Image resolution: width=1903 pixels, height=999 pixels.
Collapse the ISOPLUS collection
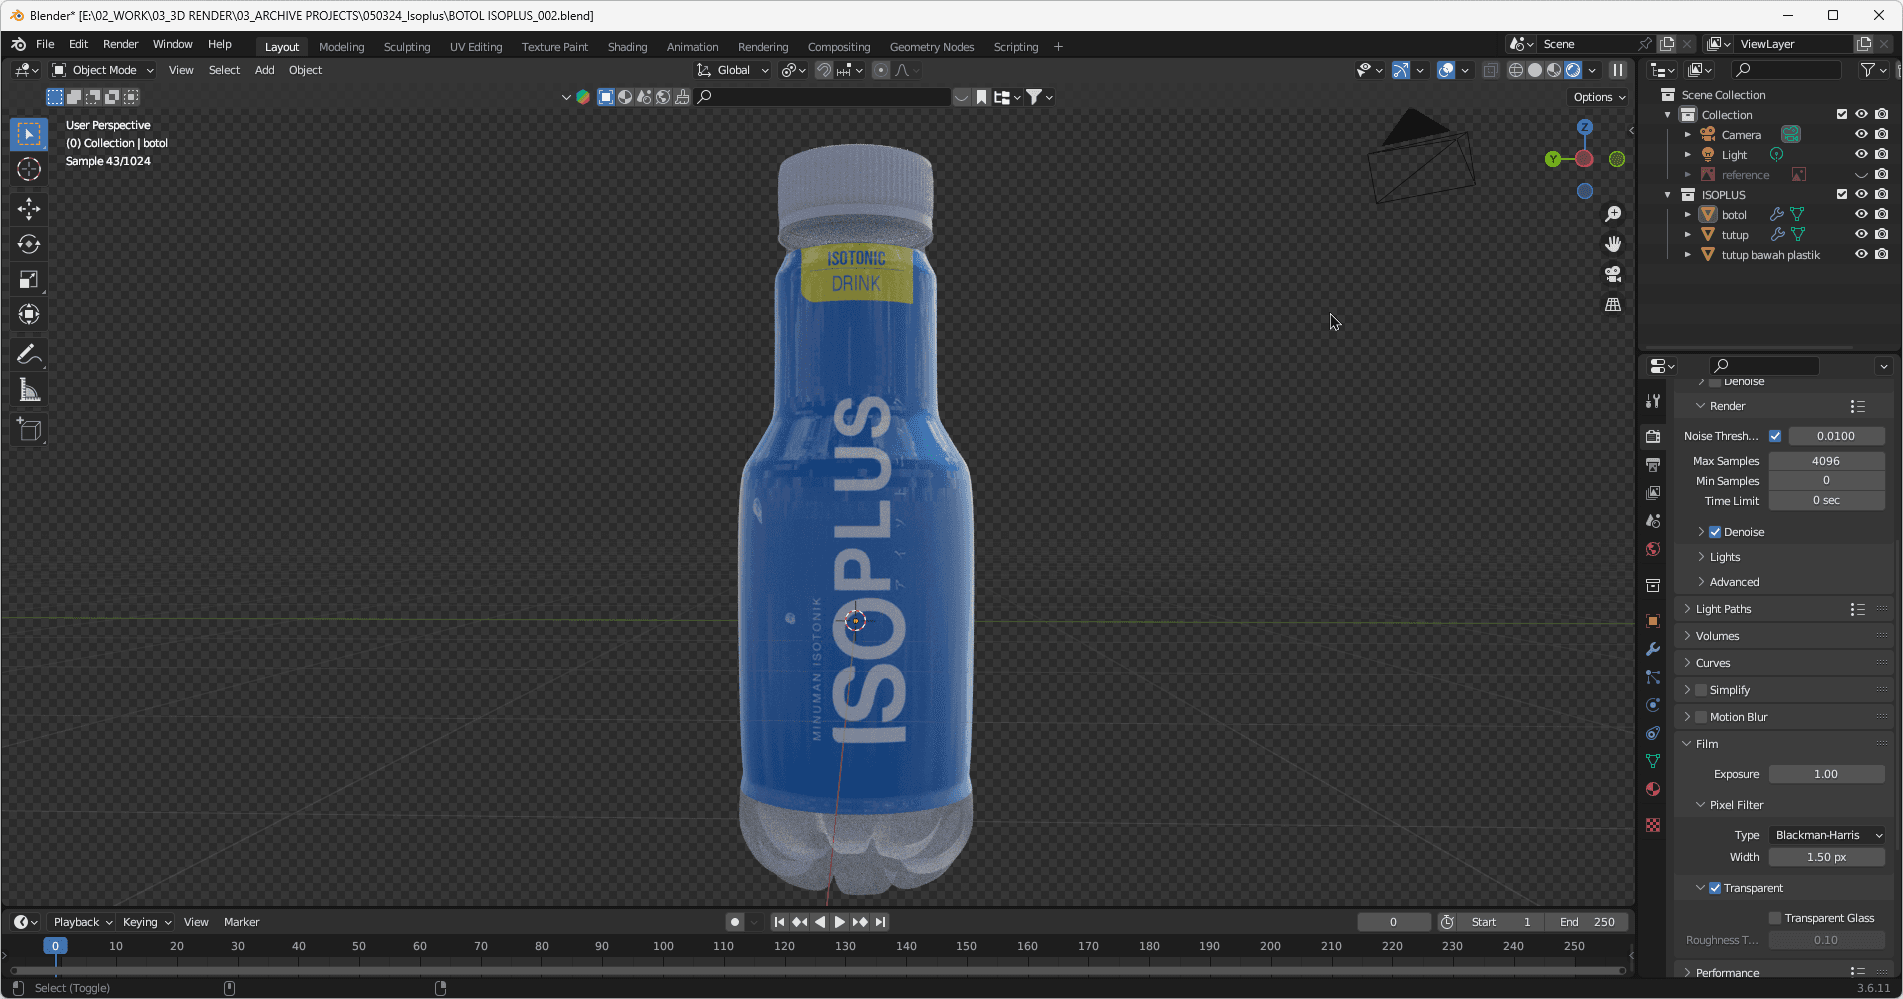(x=1668, y=195)
